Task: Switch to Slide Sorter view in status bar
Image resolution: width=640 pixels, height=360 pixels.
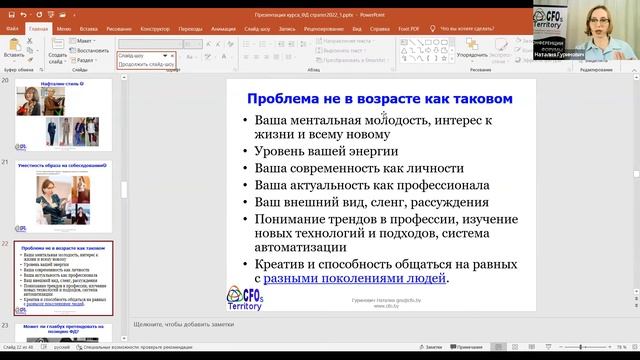Action: pos(515,347)
